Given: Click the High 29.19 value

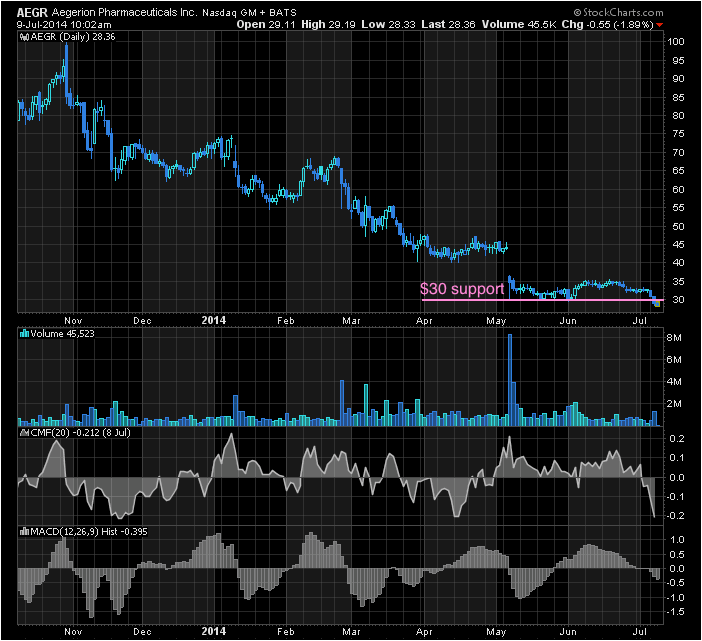Looking at the screenshot, I should tap(328, 25).
